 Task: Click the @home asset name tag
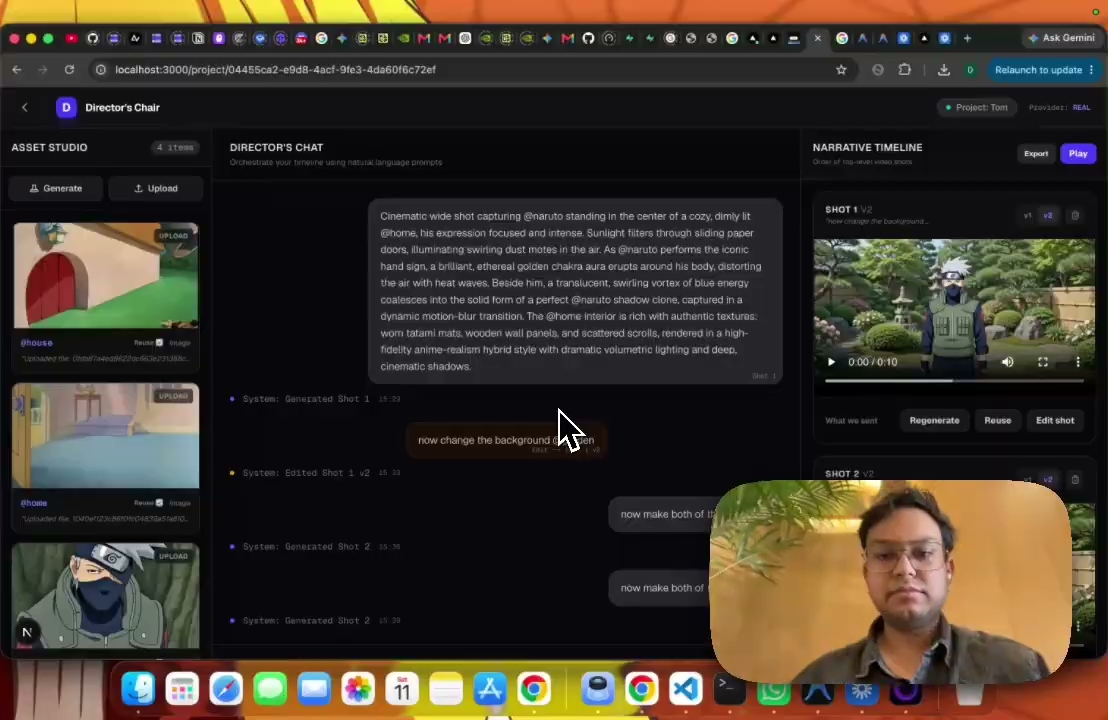pos(34,503)
